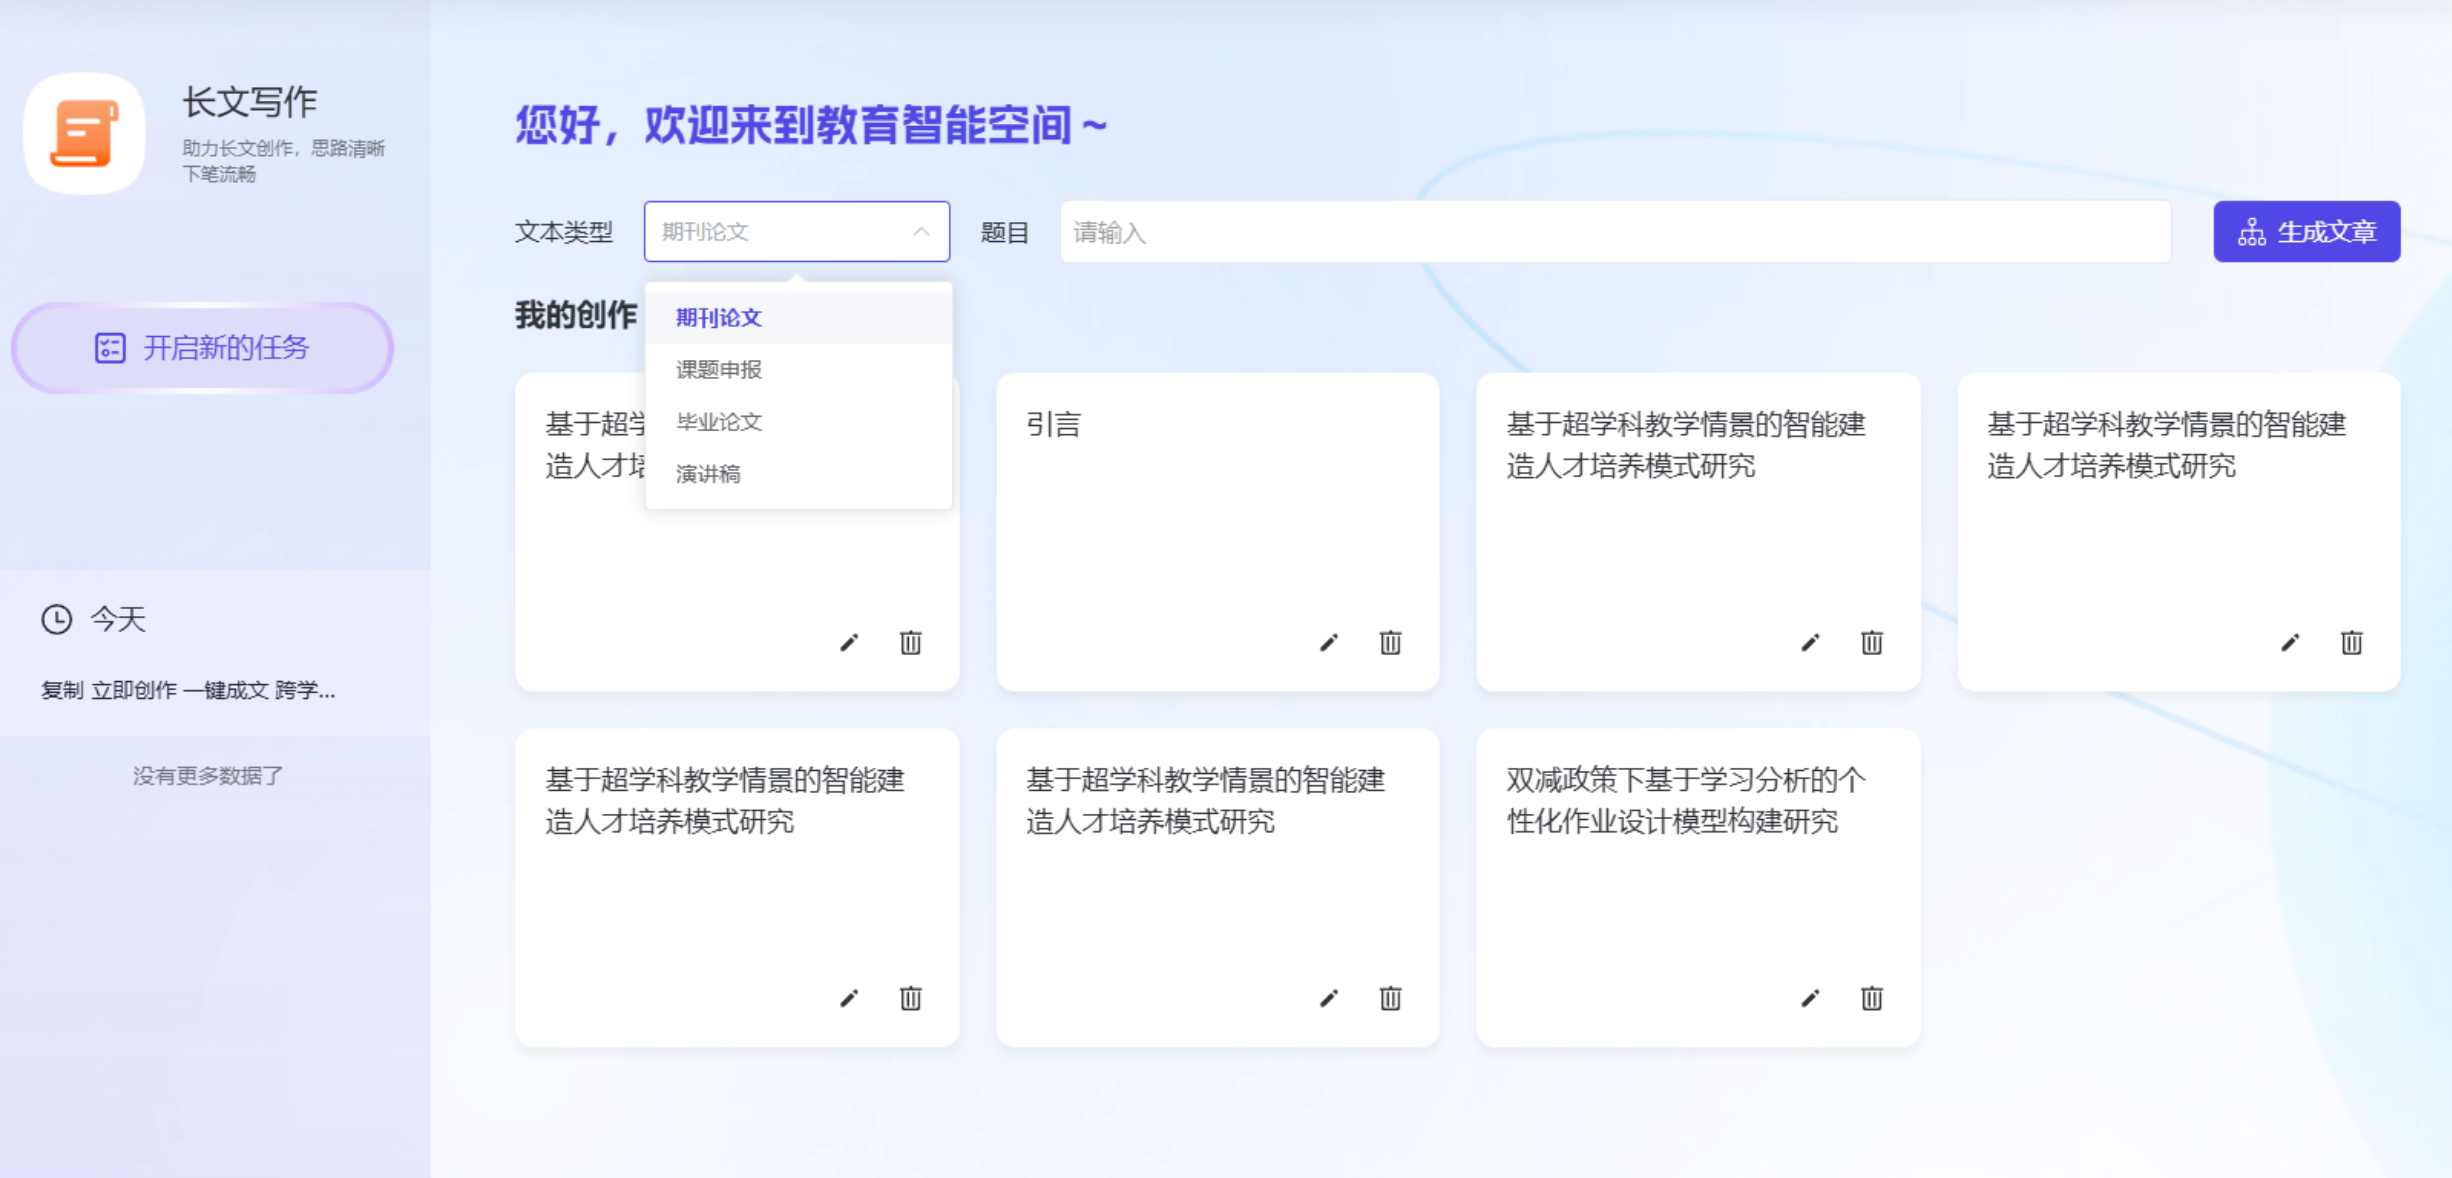The width and height of the screenshot is (2452, 1178).
Task: Click the pencil icon on the first top-row card
Action: [848, 643]
